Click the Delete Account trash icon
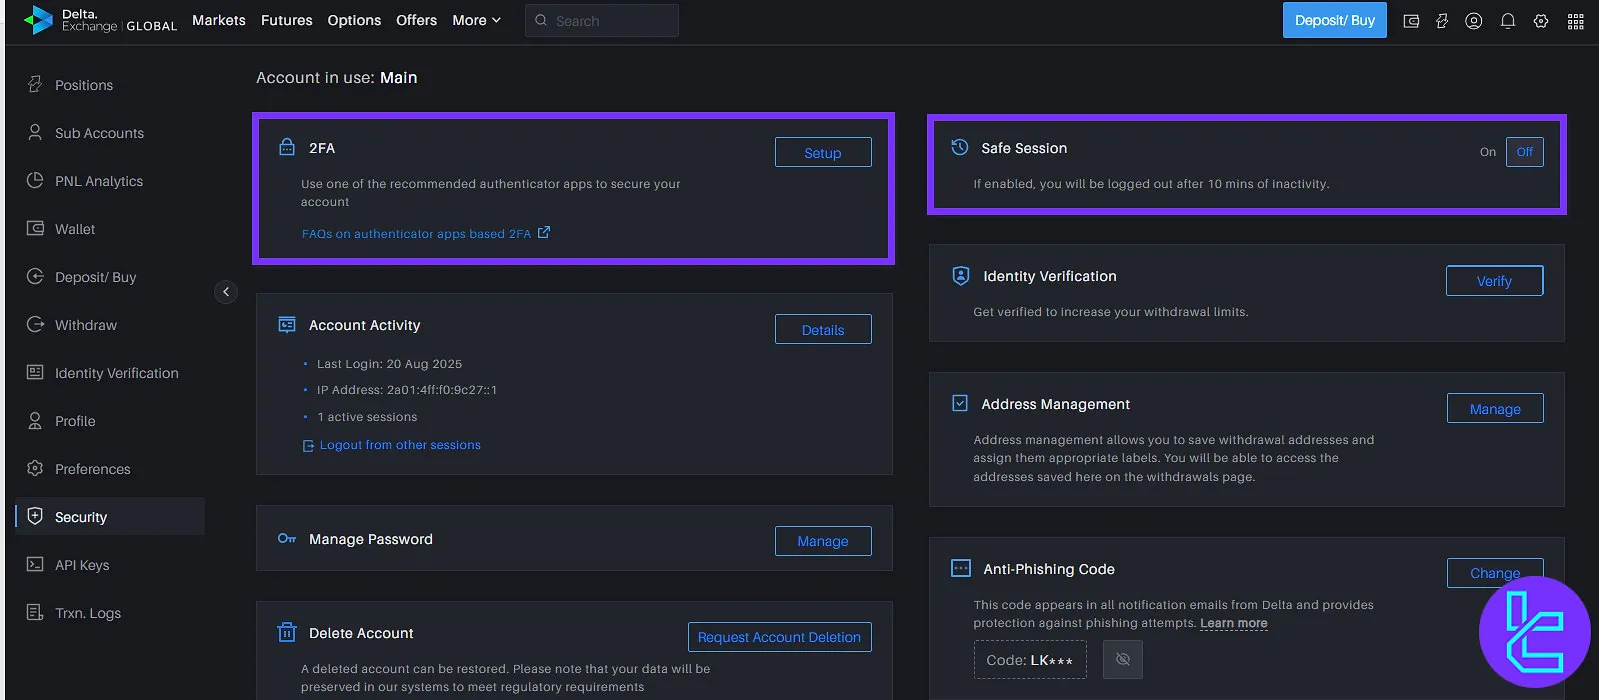The width and height of the screenshot is (1599, 700). (x=287, y=632)
